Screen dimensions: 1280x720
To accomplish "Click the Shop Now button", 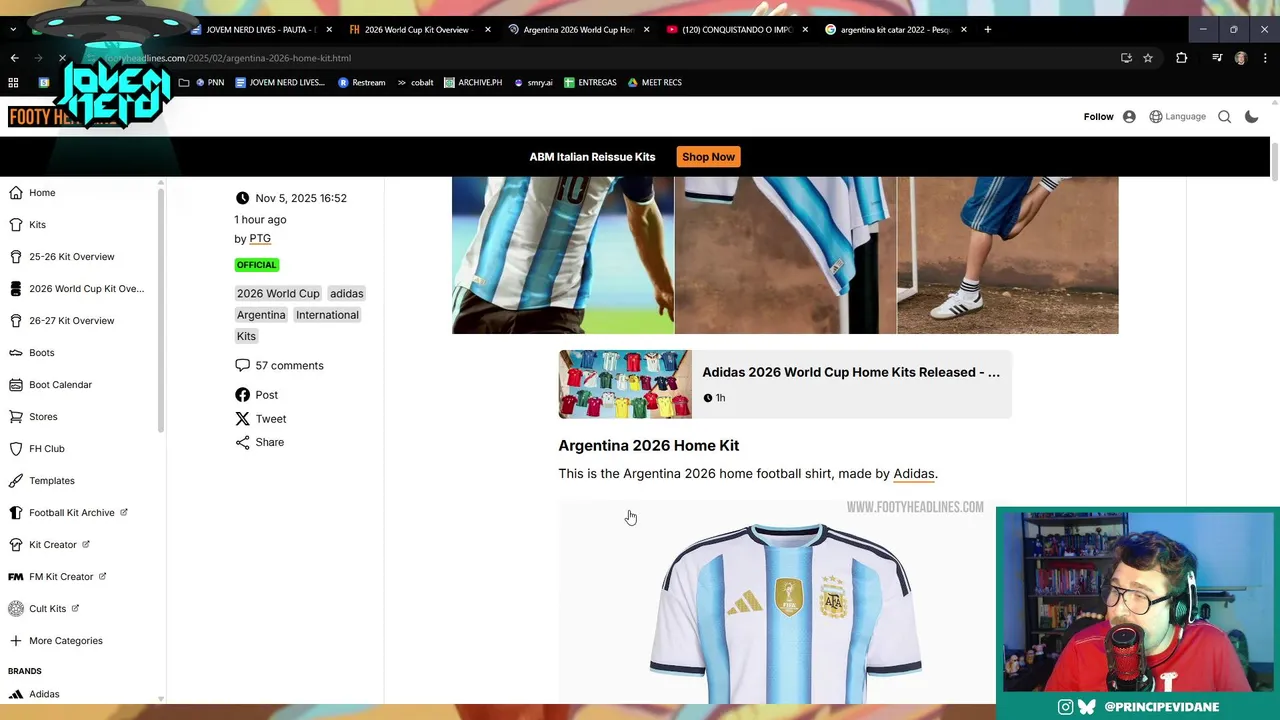I will (708, 157).
